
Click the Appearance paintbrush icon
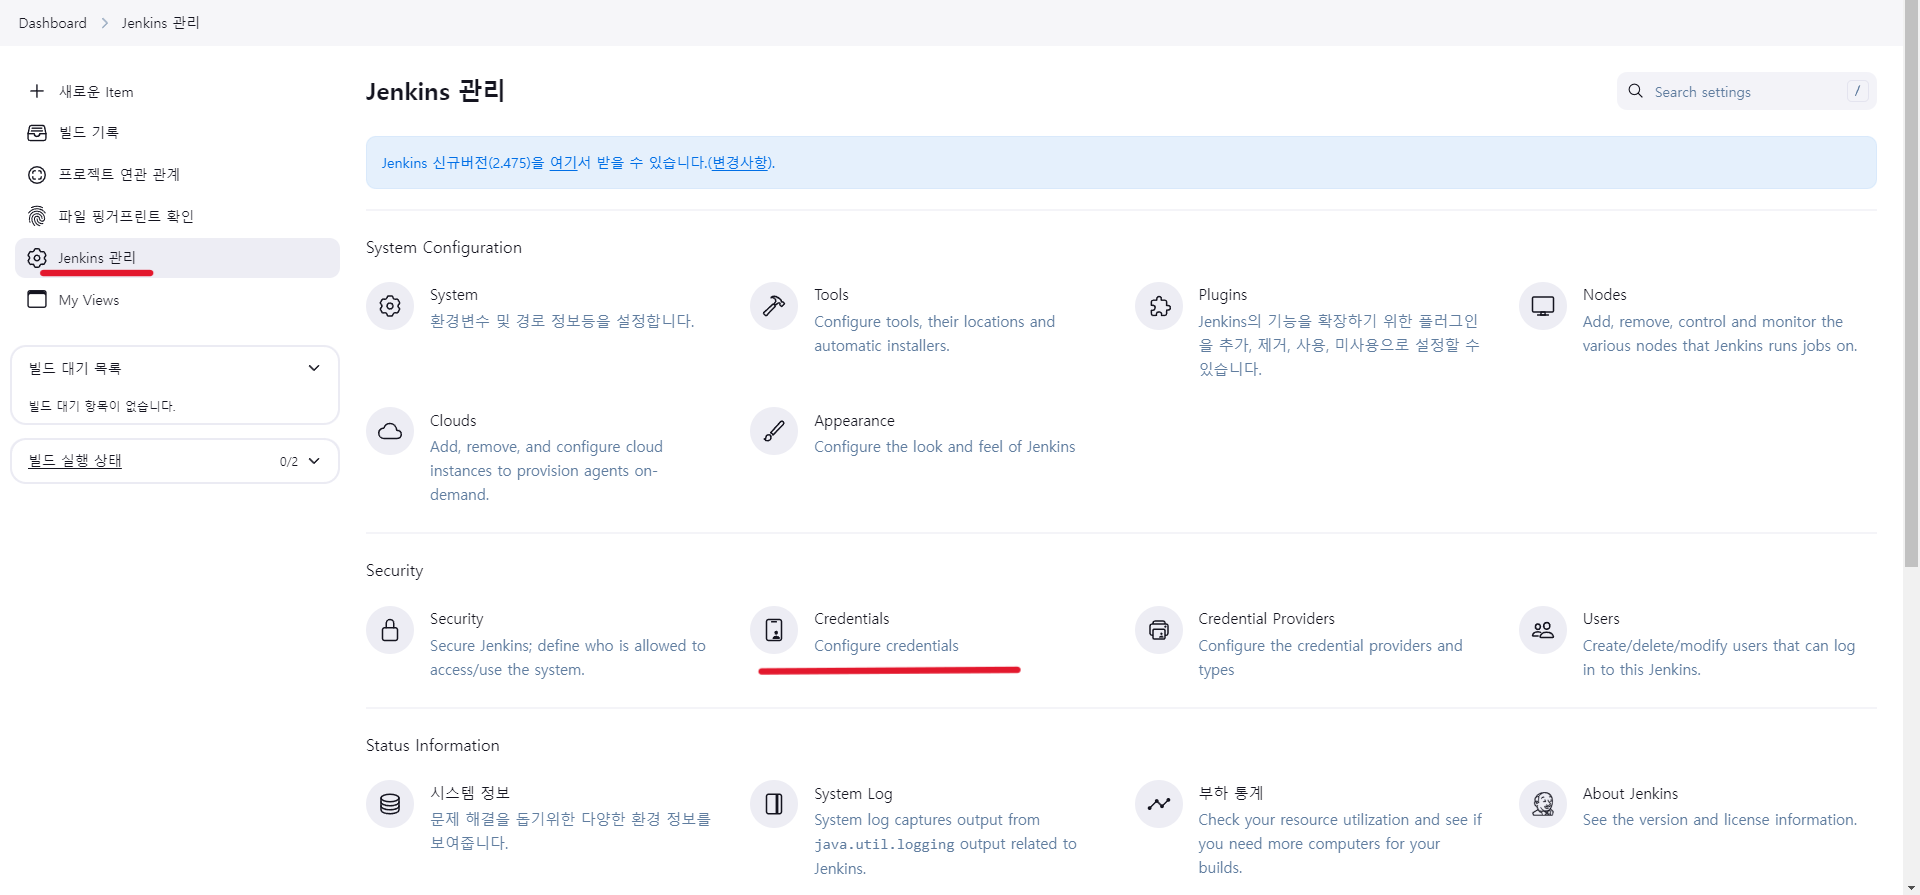774,431
